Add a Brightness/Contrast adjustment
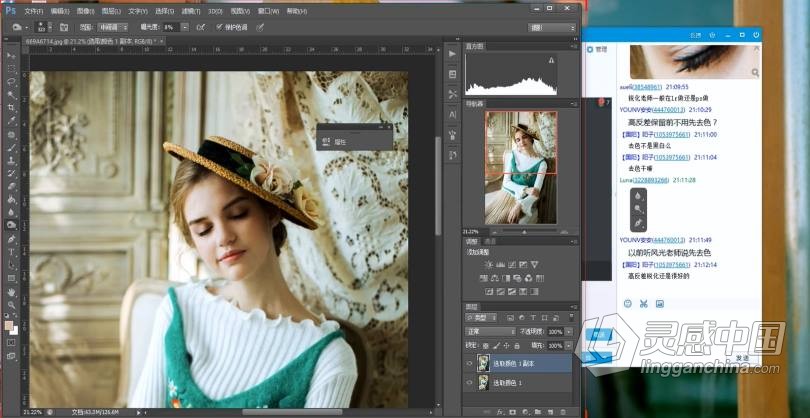The height and width of the screenshot is (418, 810). point(489,265)
